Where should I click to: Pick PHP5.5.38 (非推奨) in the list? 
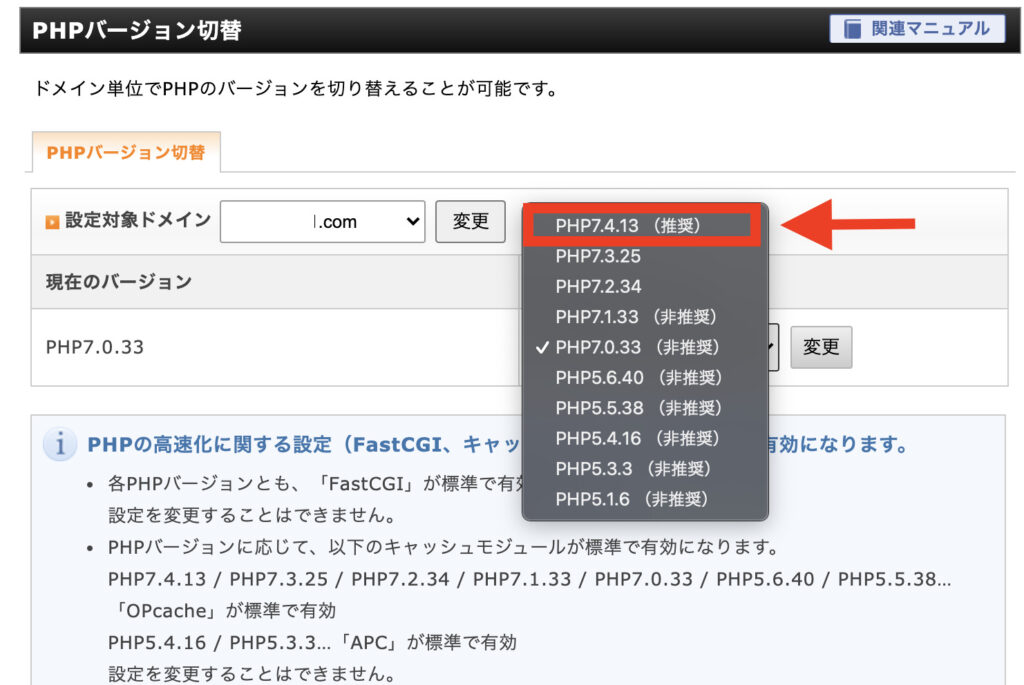637,408
